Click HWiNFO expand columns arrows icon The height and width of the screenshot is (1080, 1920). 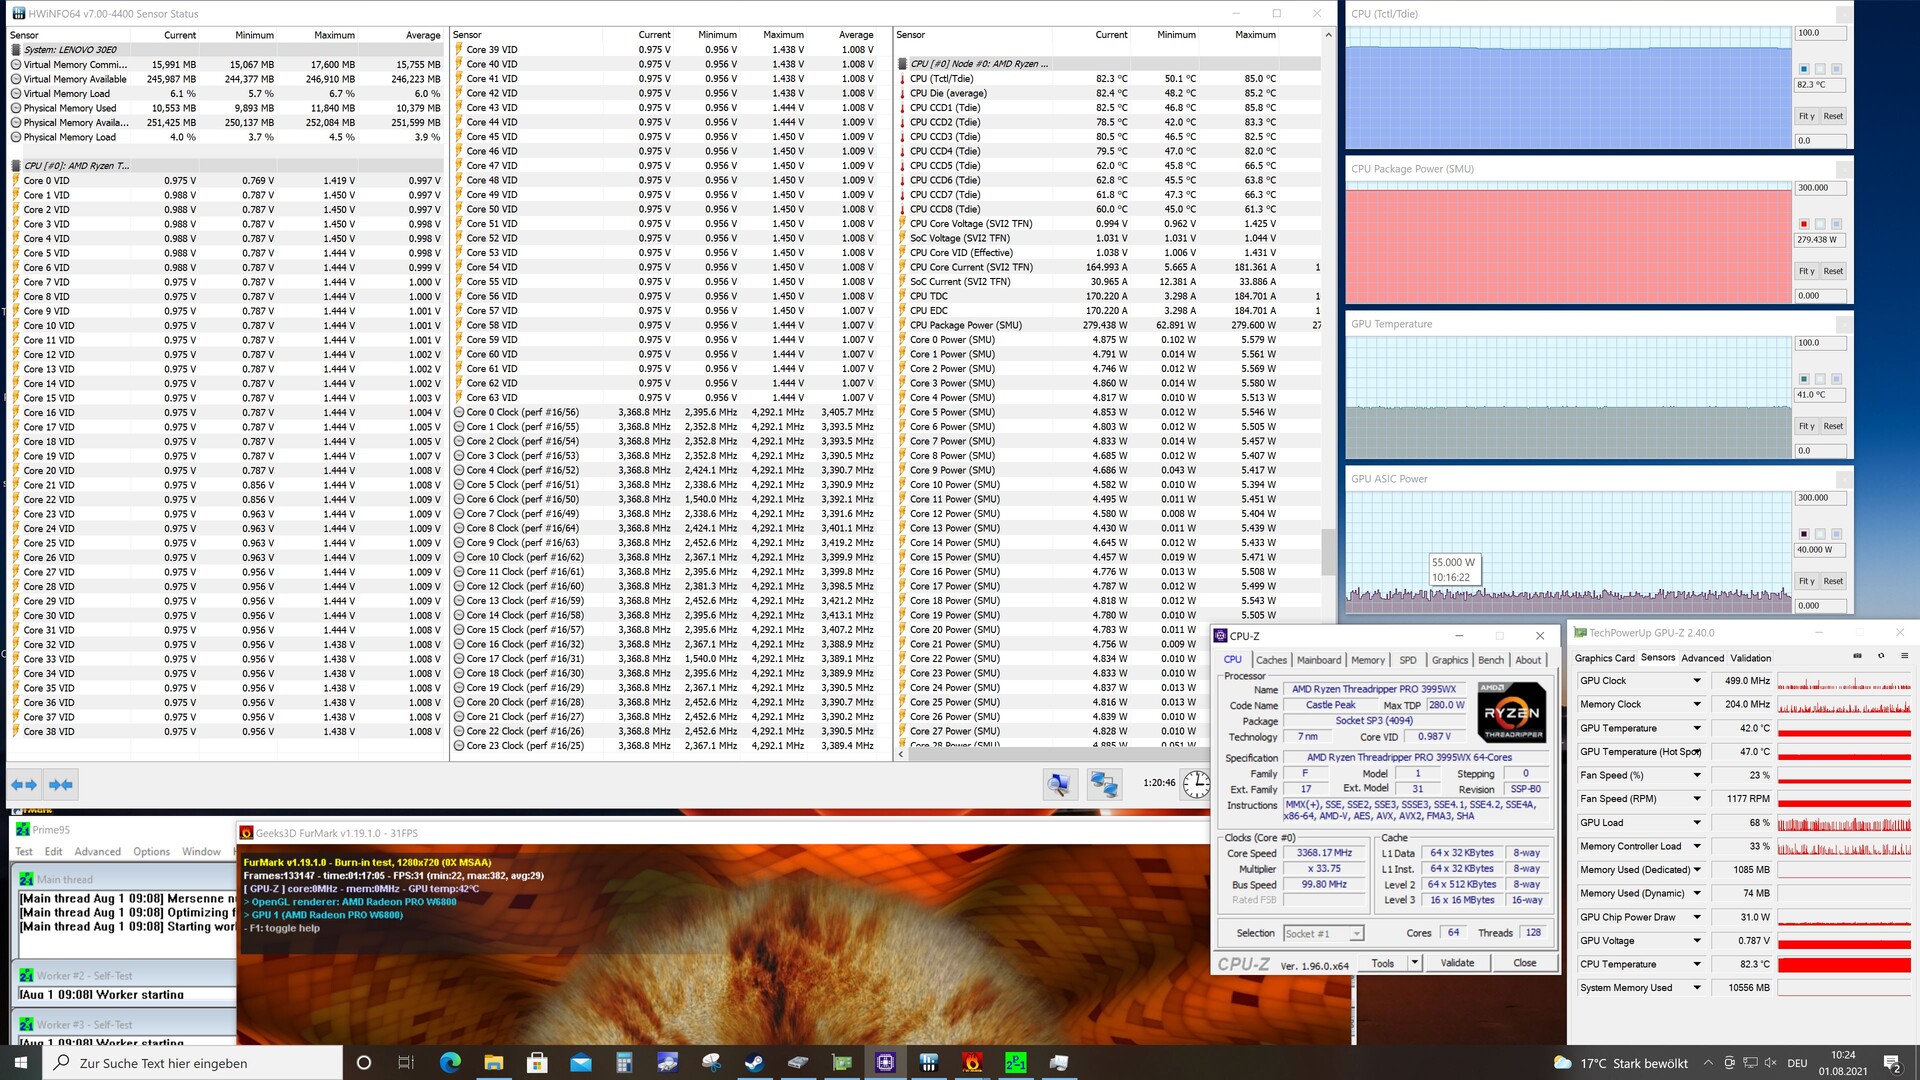pos(24,785)
